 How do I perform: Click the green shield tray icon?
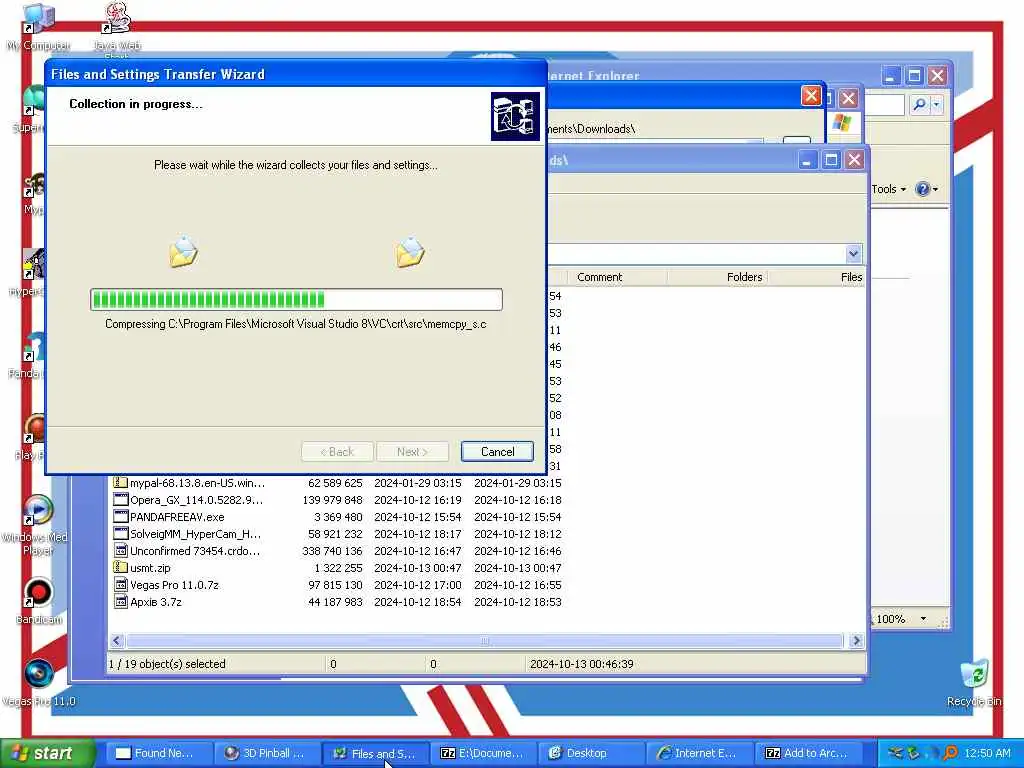[x=914, y=753]
